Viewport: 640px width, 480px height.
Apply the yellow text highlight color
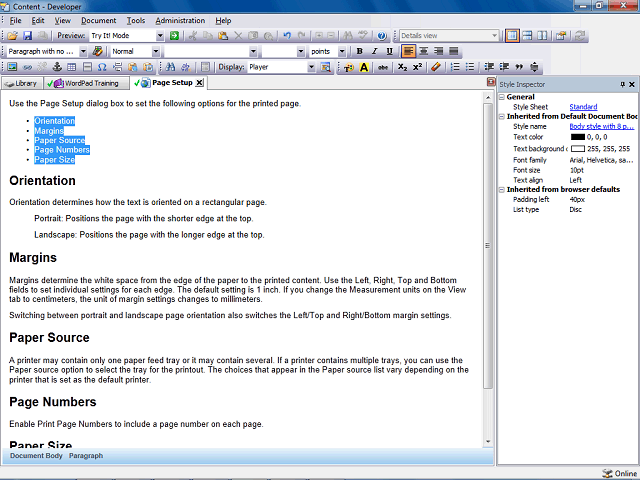coord(364,67)
